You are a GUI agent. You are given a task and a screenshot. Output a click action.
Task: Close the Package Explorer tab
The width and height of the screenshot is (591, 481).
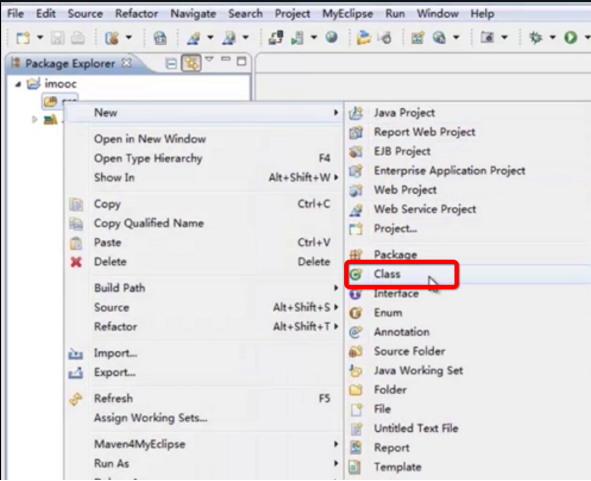point(127,63)
